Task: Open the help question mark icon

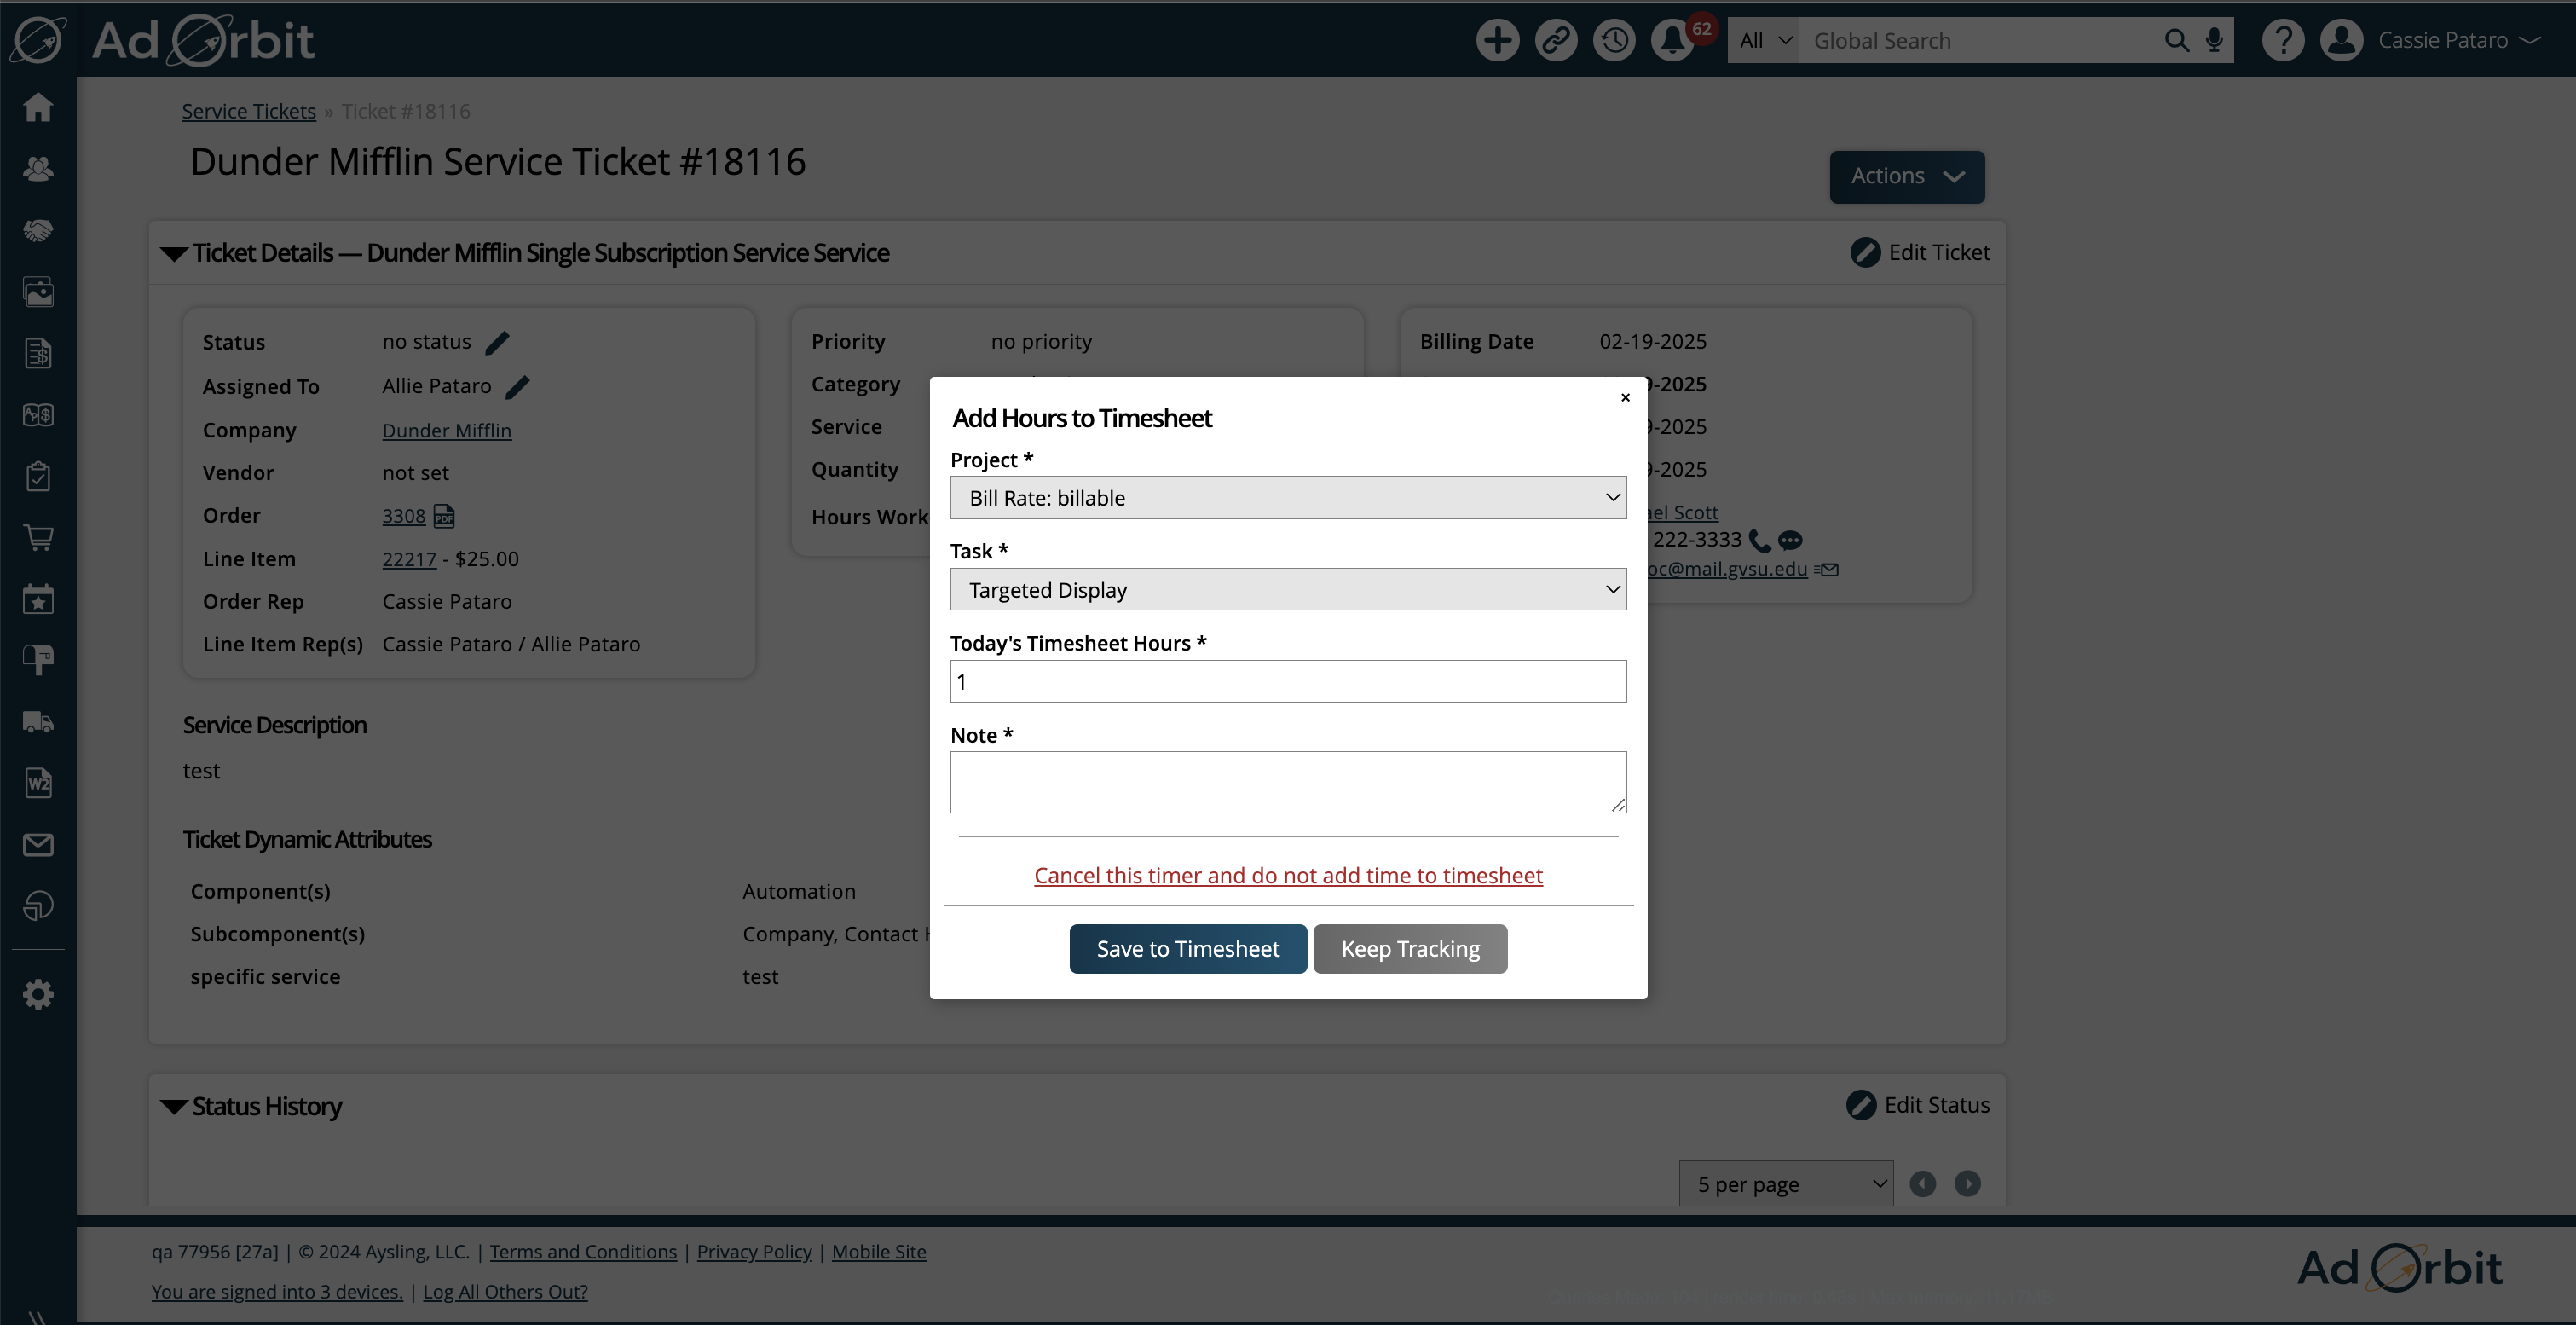Action: (2283, 40)
